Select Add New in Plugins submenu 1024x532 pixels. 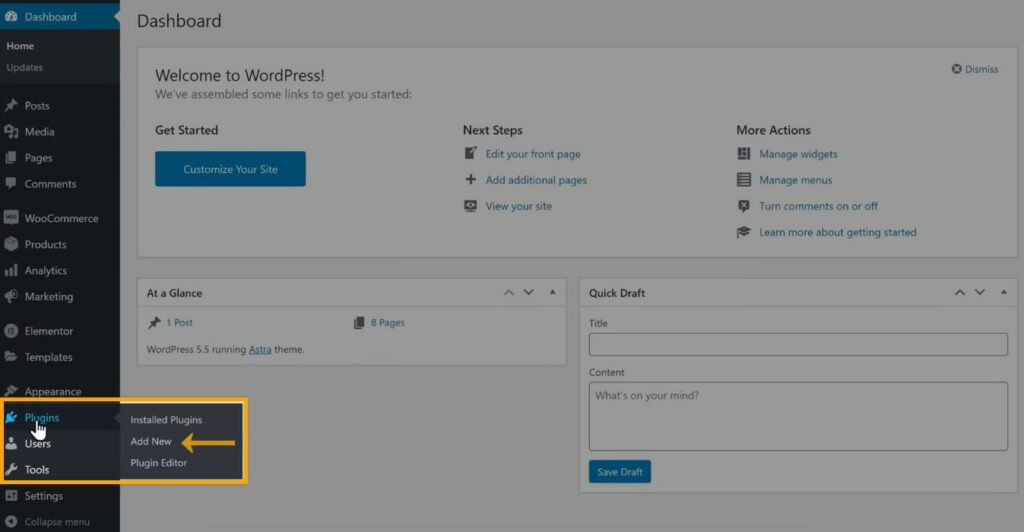(151, 441)
